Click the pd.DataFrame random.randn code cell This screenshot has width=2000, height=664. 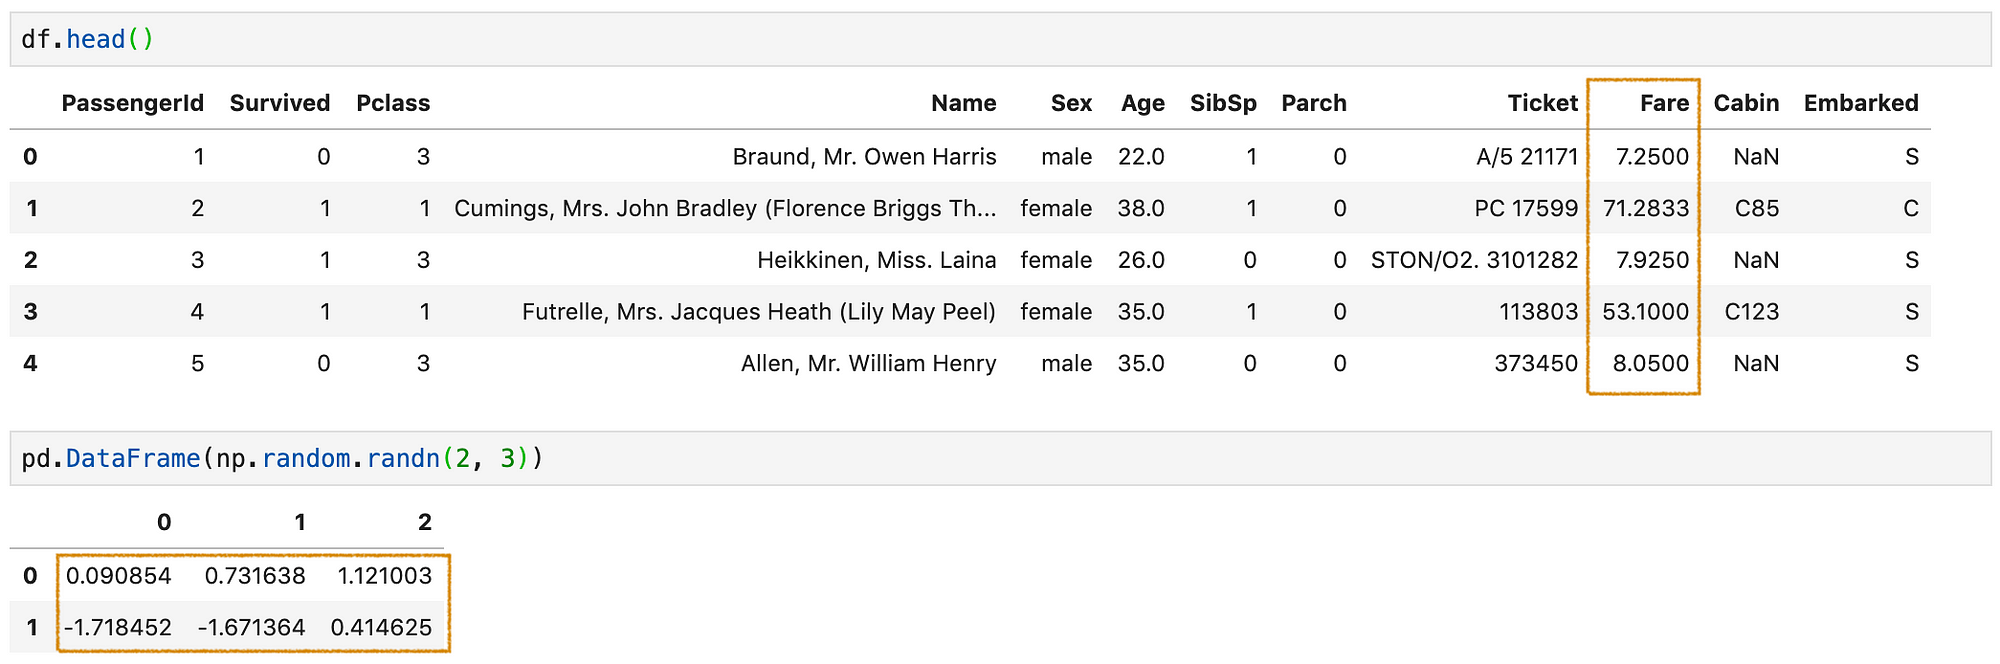point(1000,458)
